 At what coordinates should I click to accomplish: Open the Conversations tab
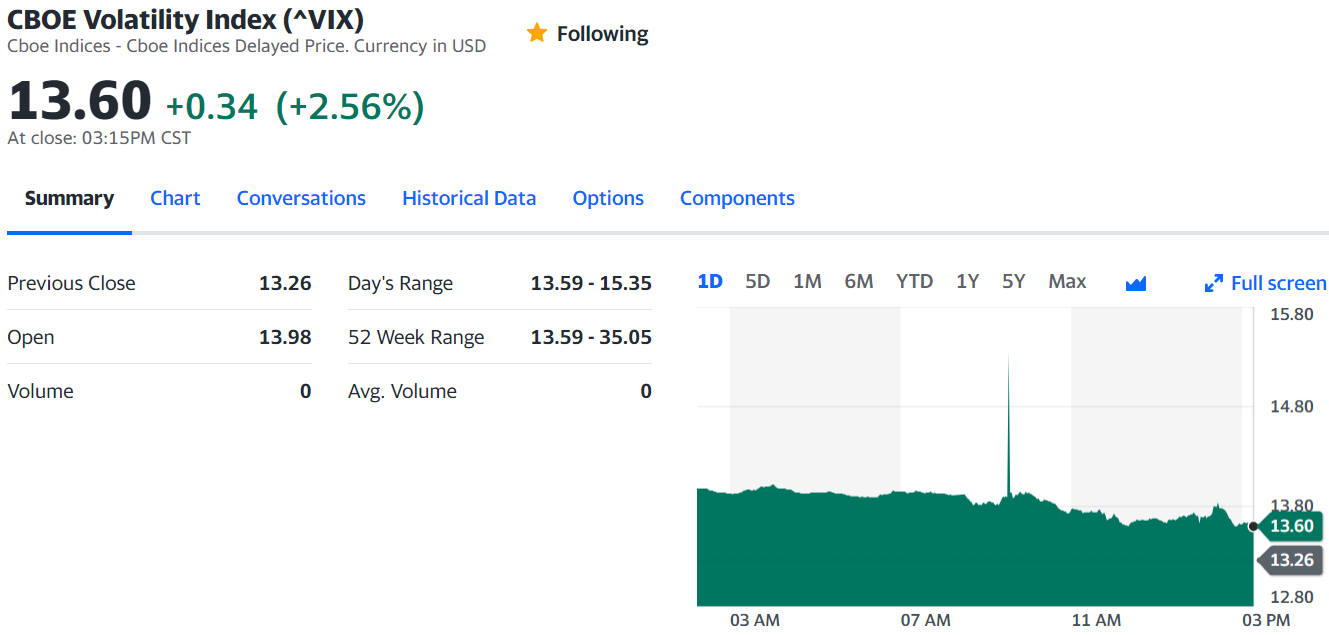pyautogui.click(x=301, y=198)
